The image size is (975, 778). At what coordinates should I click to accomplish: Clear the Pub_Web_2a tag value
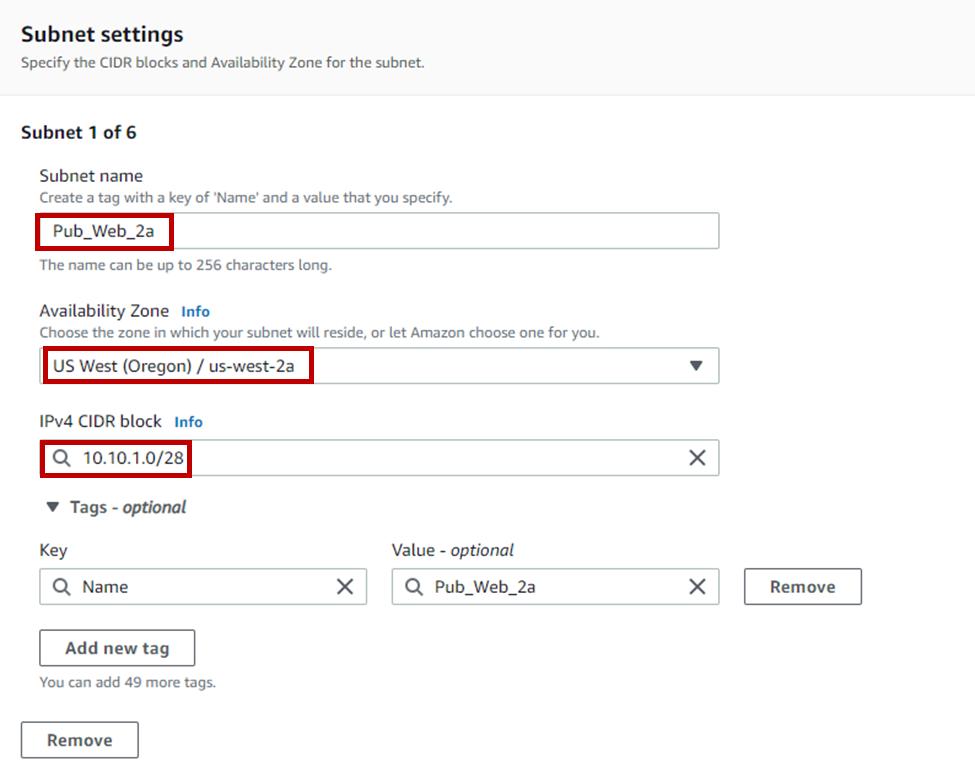pyautogui.click(x=697, y=586)
